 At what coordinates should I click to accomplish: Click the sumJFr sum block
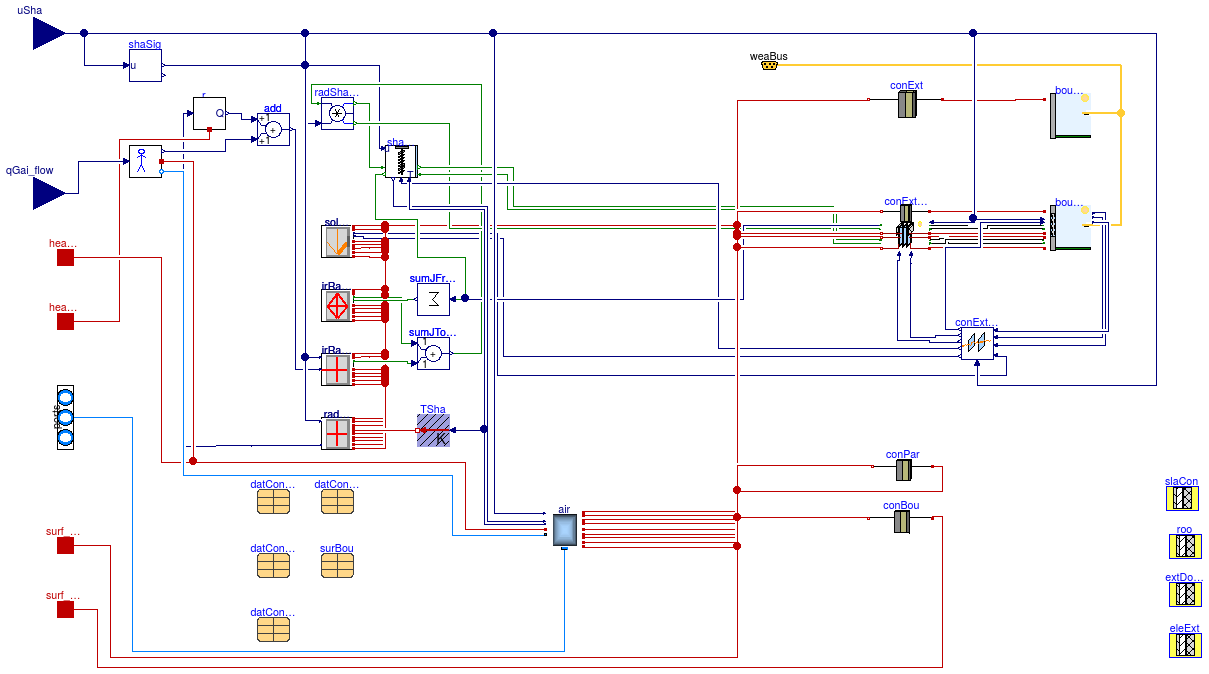[x=433, y=298]
